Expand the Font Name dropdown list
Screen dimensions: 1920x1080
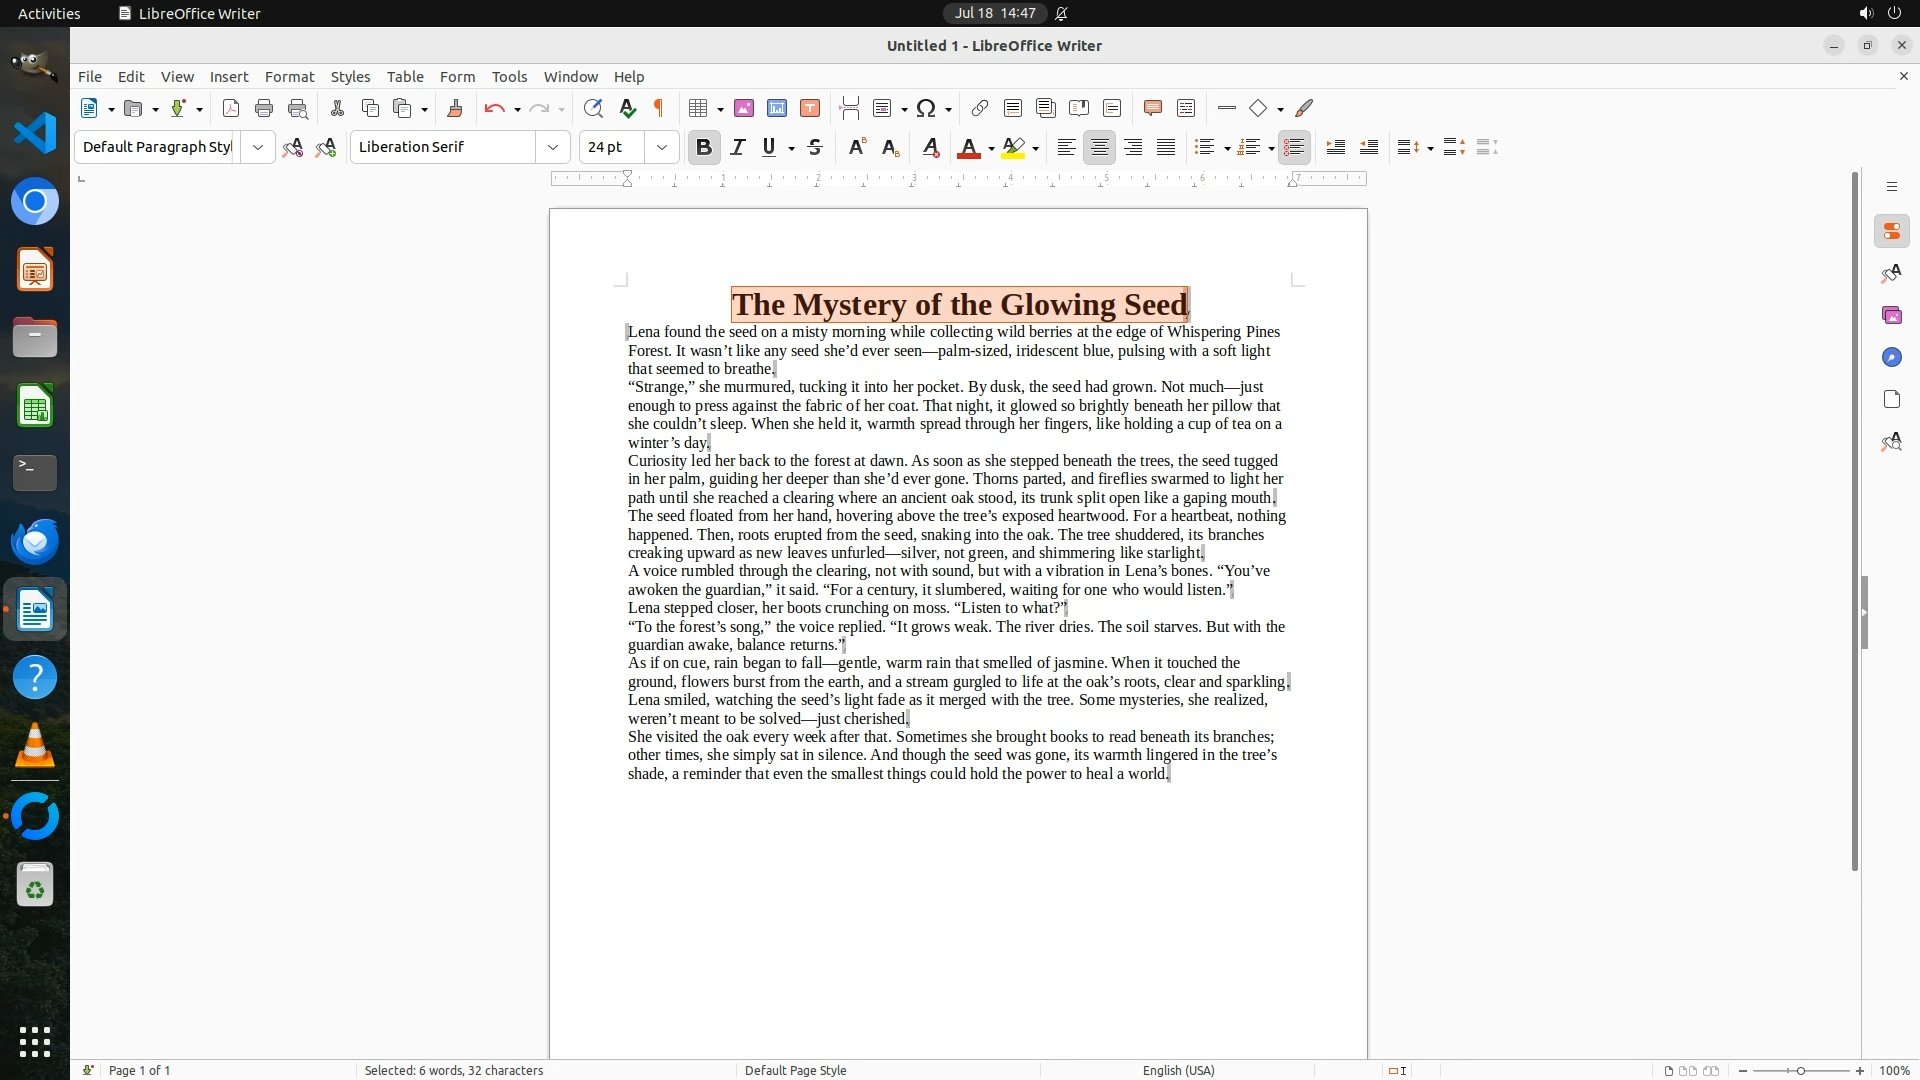click(552, 147)
